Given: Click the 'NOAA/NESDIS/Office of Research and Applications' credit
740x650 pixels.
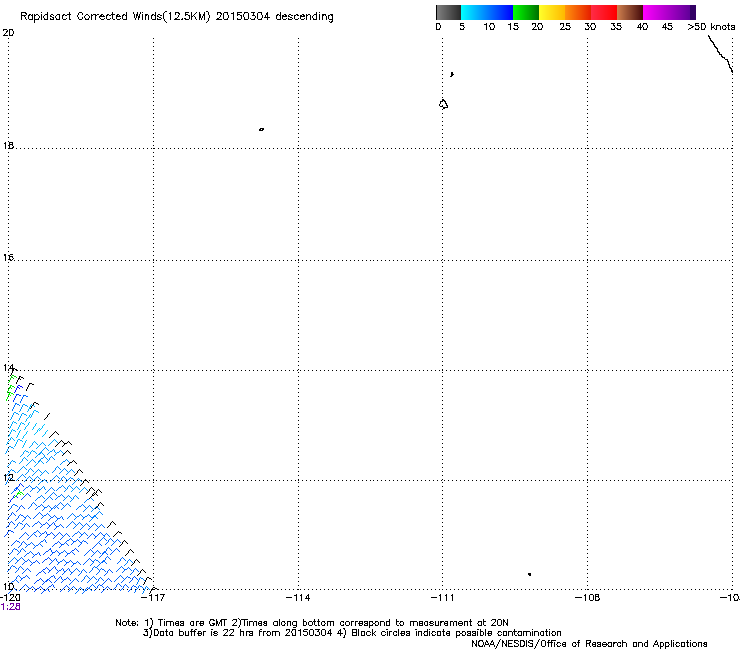Looking at the screenshot, I should [589, 644].
